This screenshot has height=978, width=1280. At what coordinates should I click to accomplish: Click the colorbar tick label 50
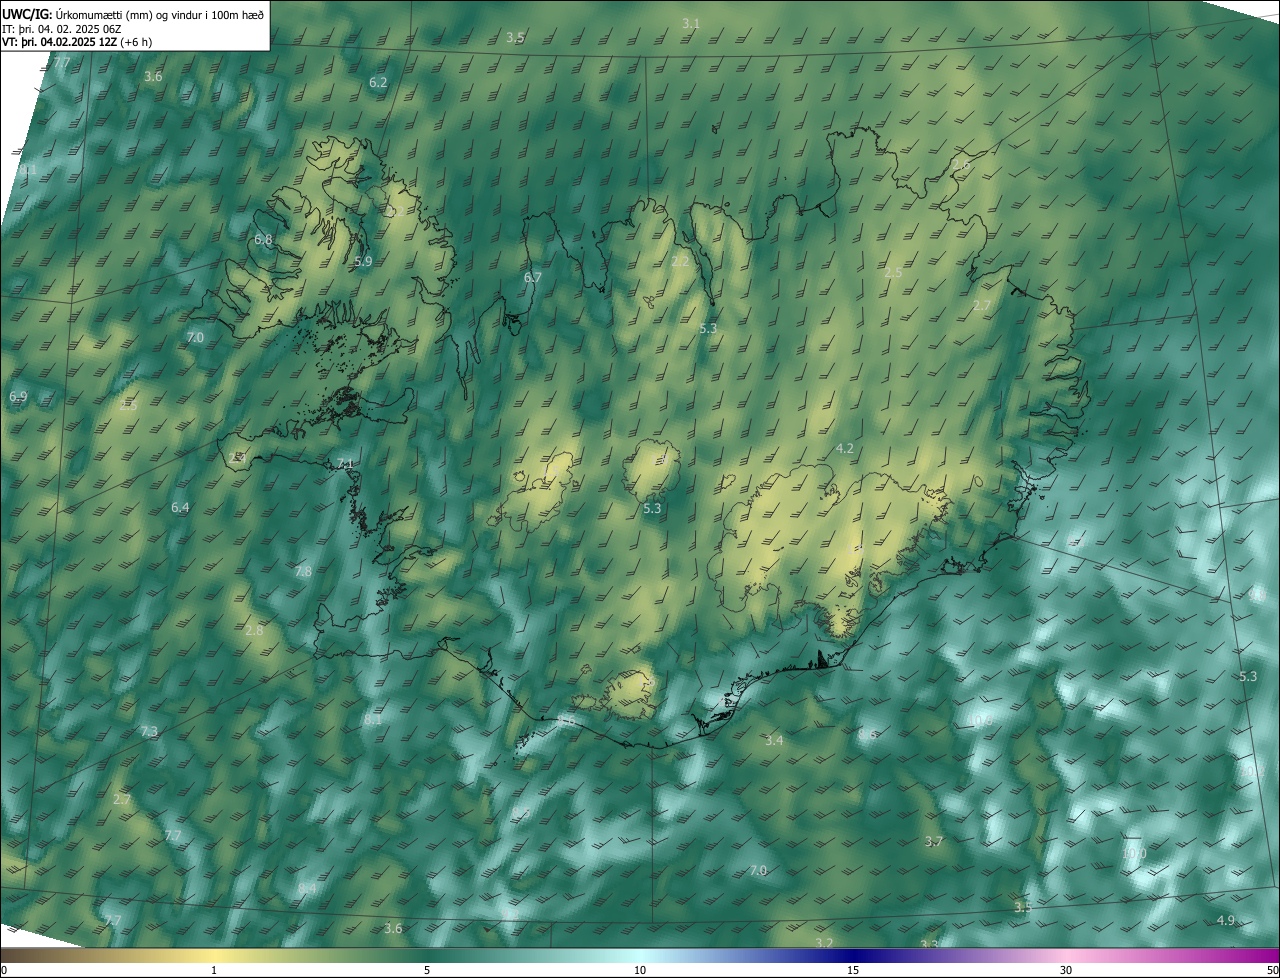tap(1272, 970)
